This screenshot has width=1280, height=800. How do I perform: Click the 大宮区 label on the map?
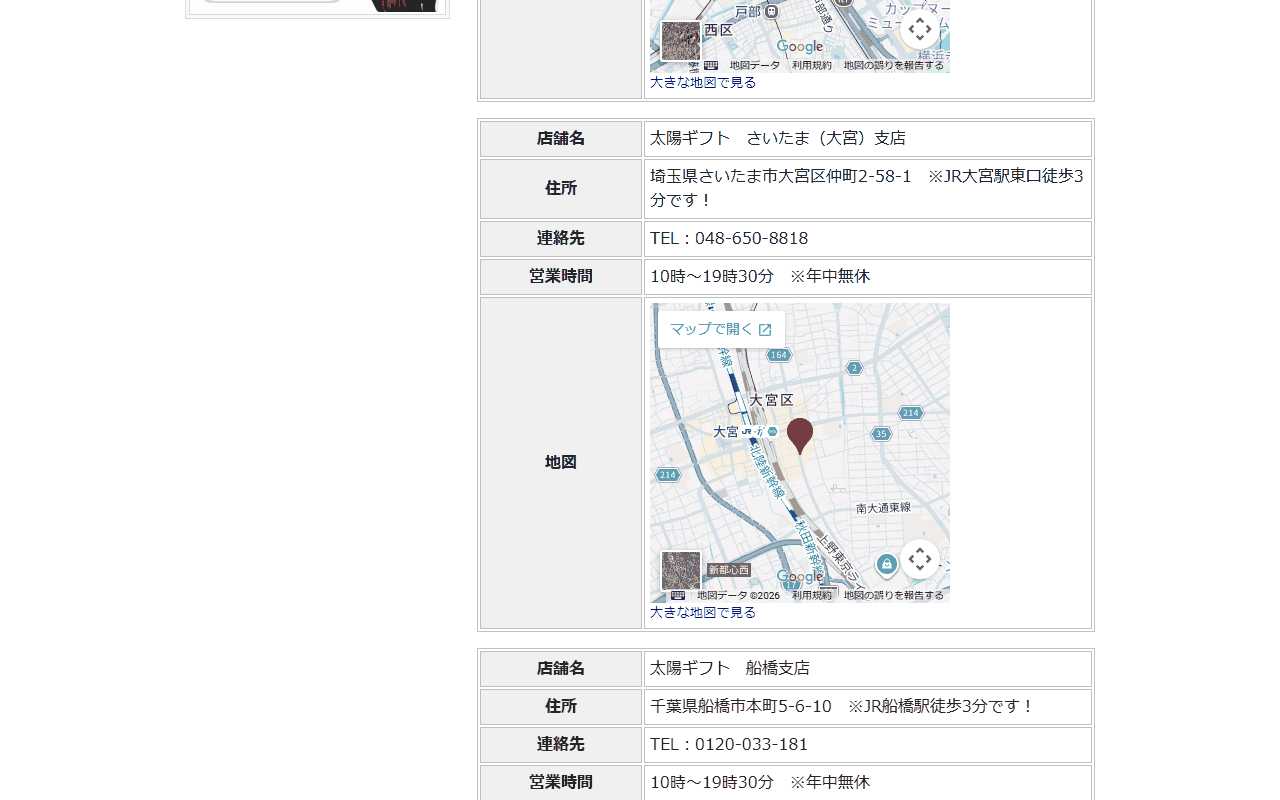click(x=771, y=400)
